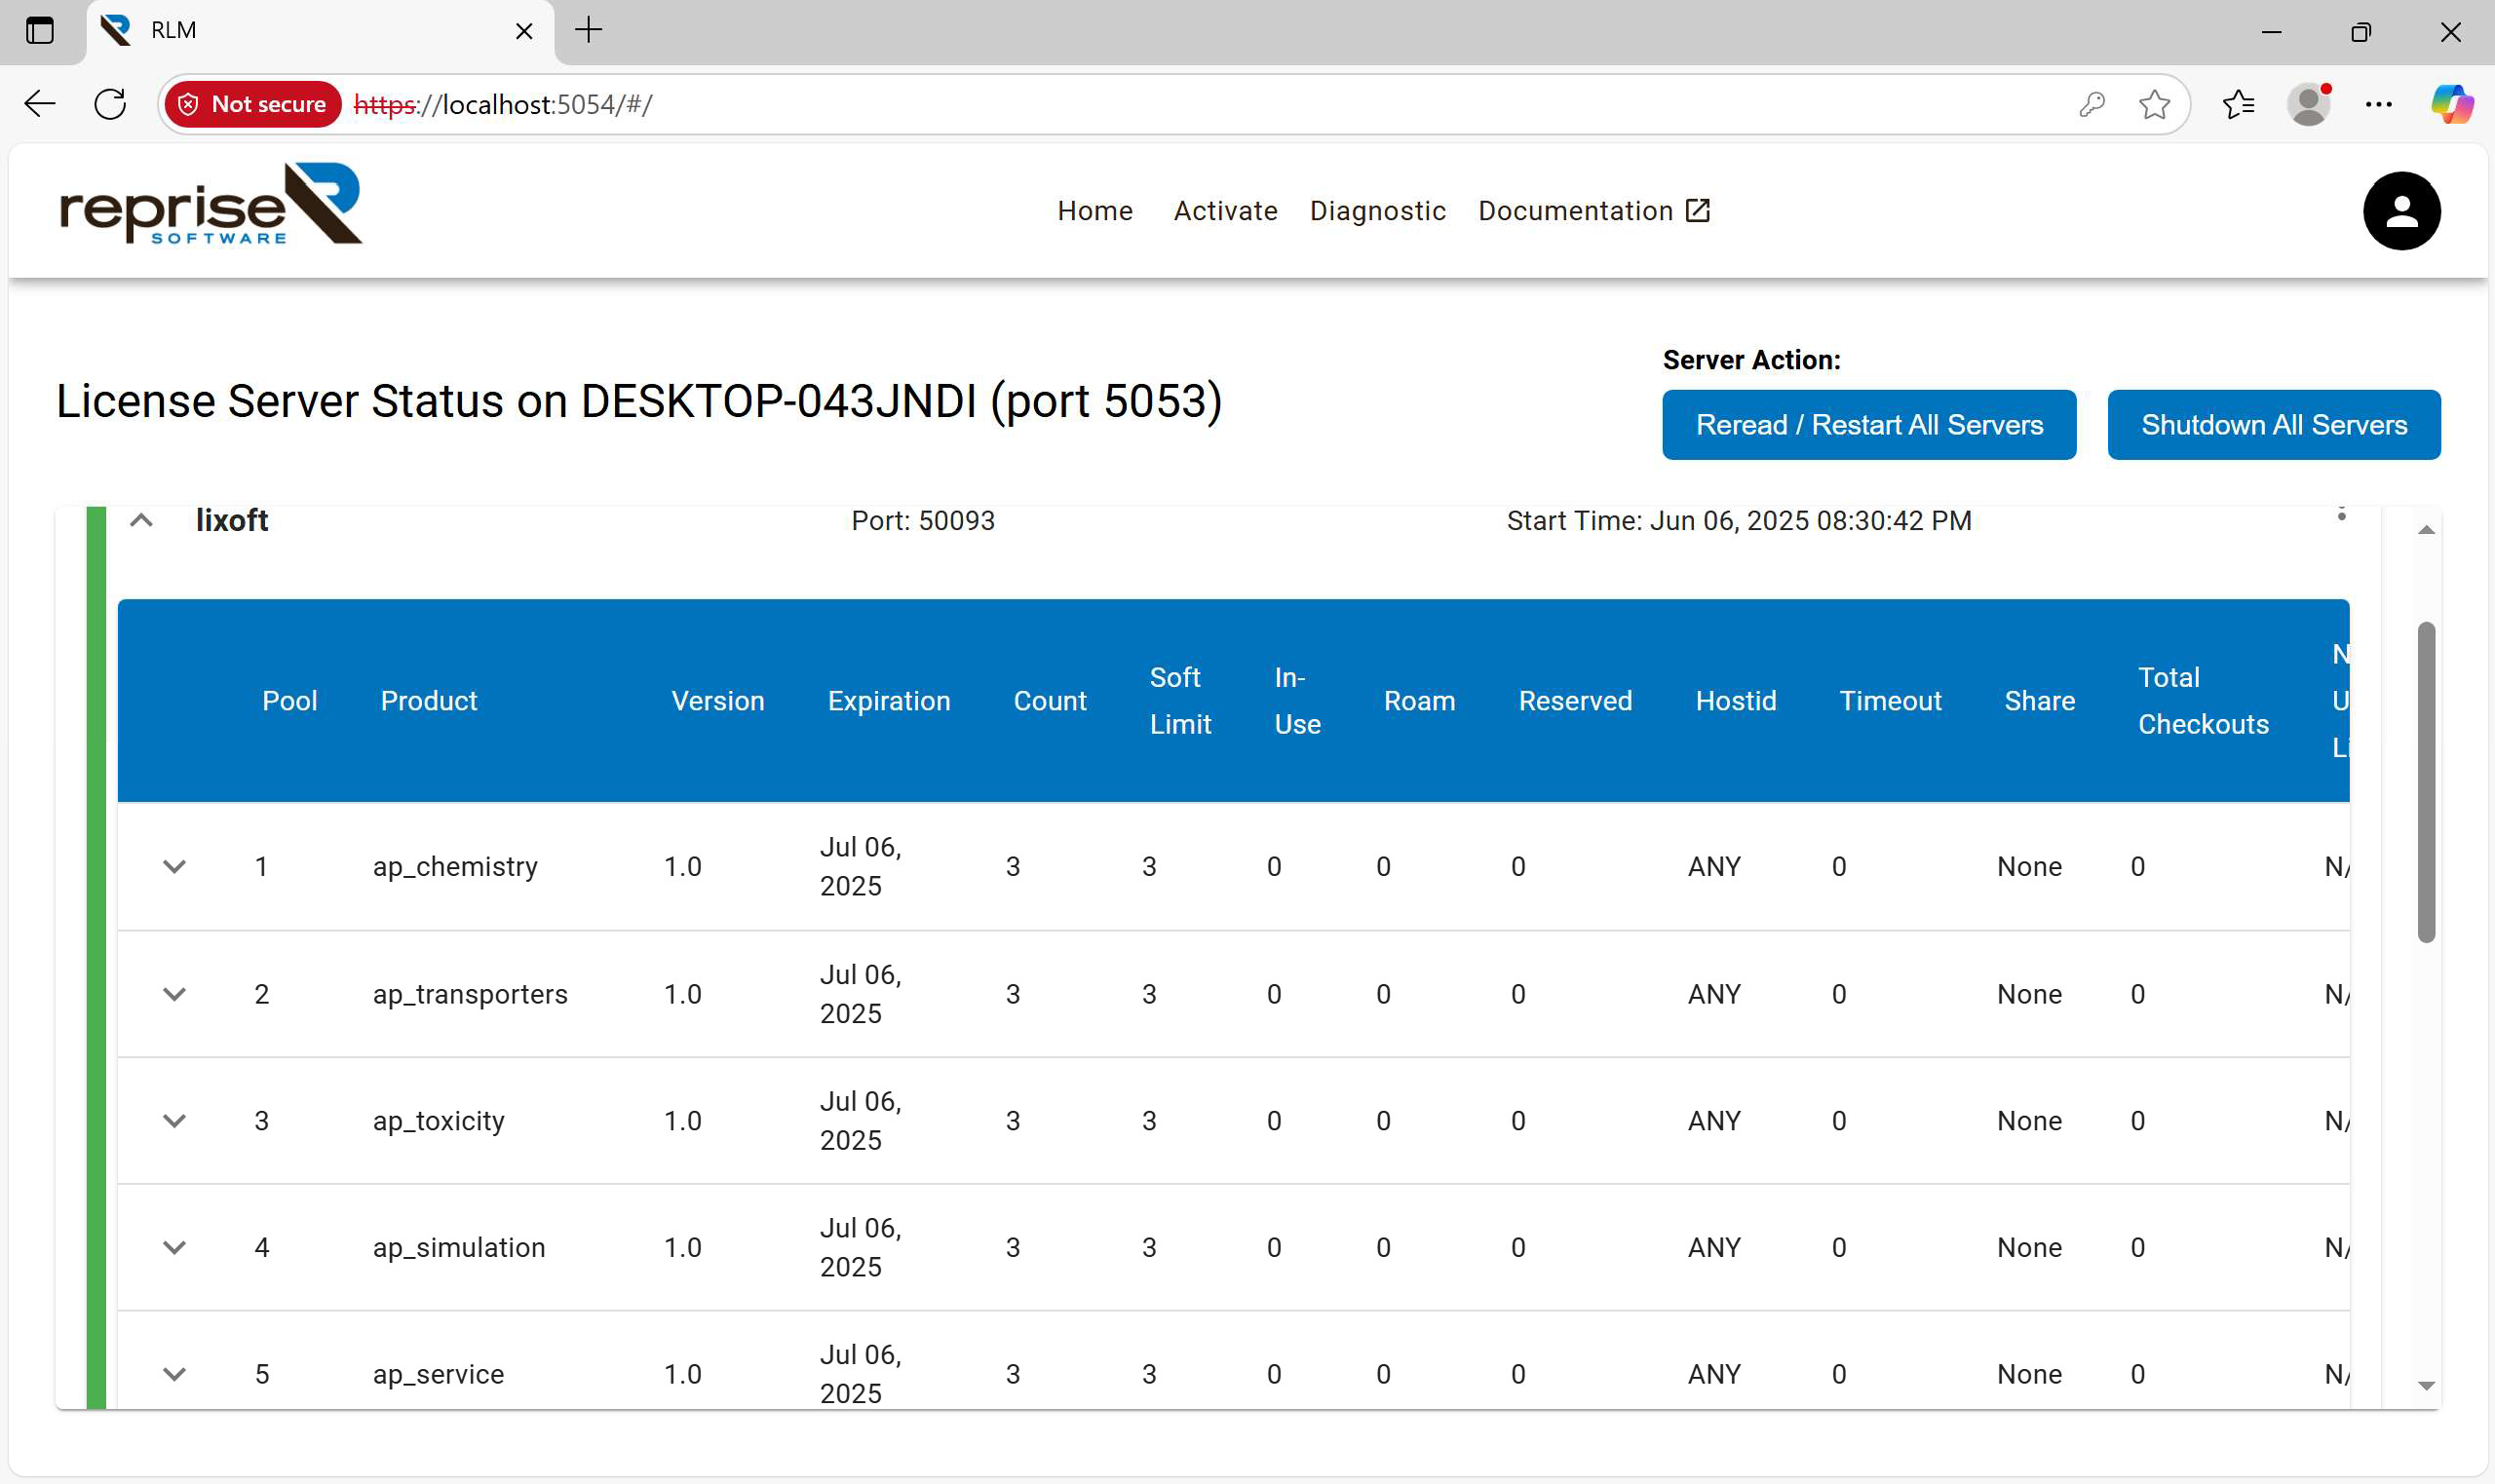Select the ap_simulation product cell
The image size is (2495, 1484).
(459, 1247)
